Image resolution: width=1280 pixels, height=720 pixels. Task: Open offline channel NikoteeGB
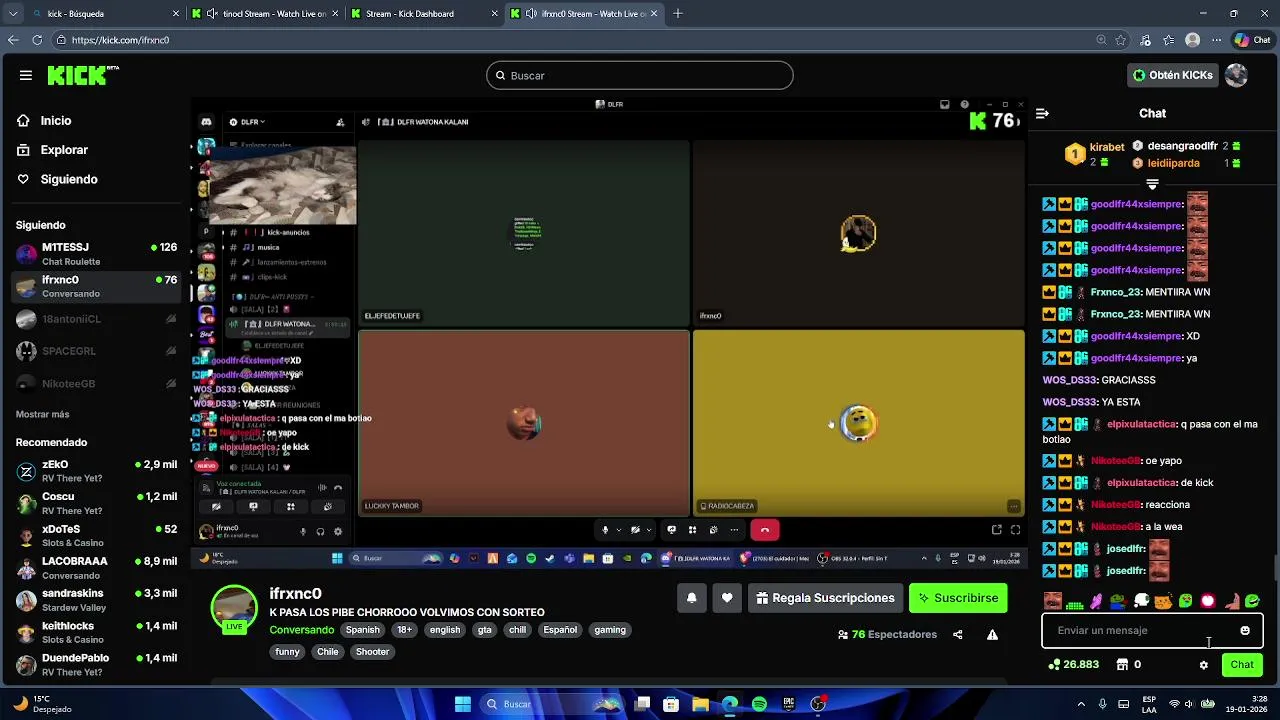[97, 383]
